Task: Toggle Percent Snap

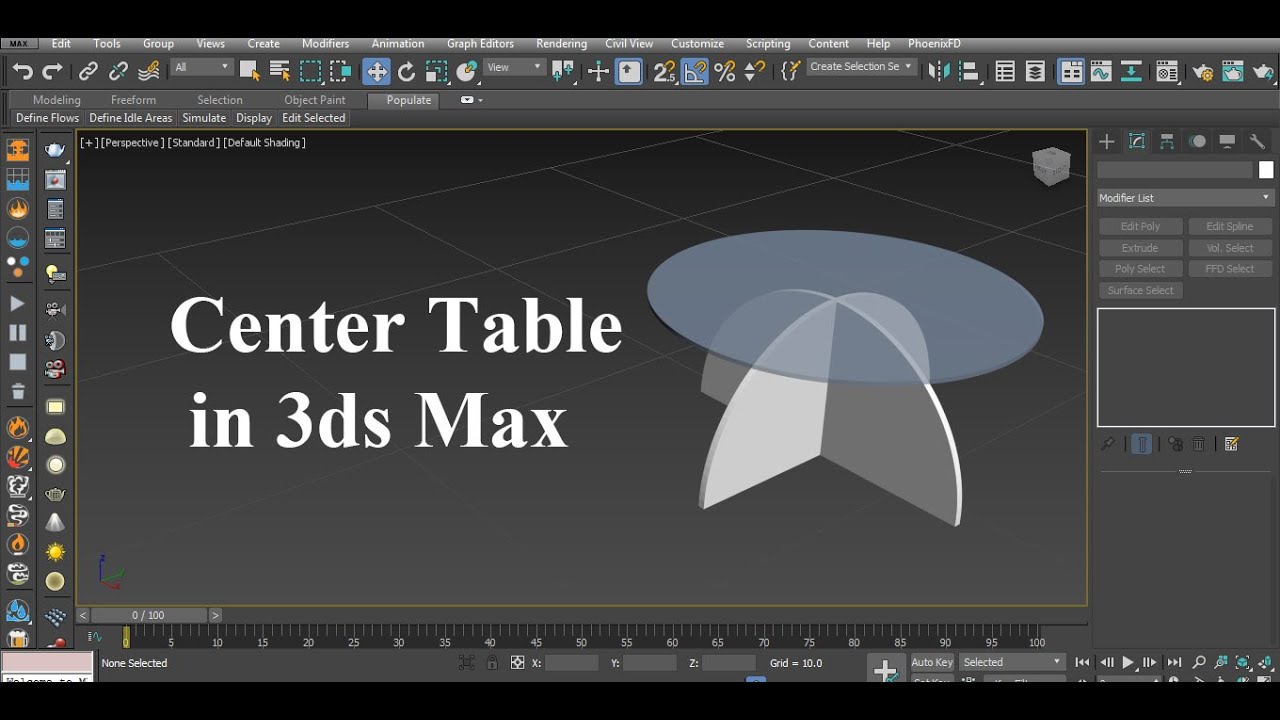Action: pyautogui.click(x=725, y=71)
